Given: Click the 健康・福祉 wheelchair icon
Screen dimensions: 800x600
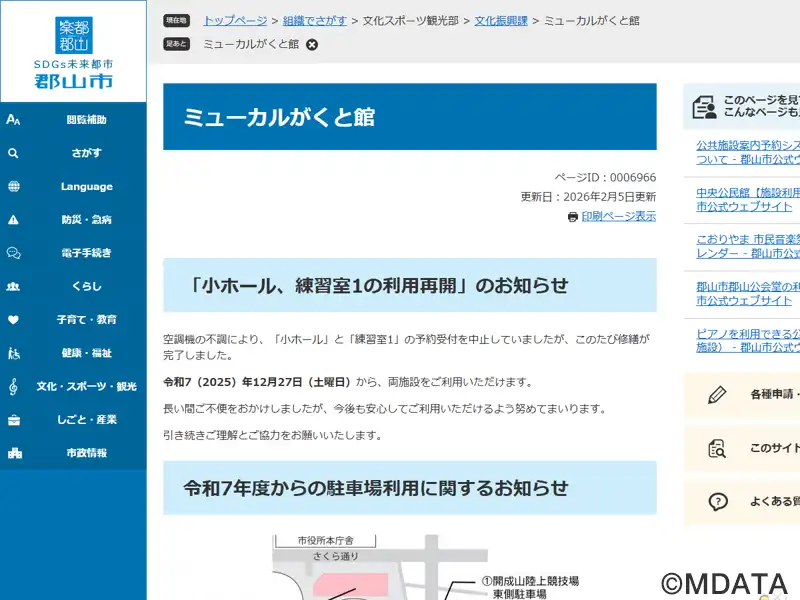Looking at the screenshot, I should click(13, 353).
